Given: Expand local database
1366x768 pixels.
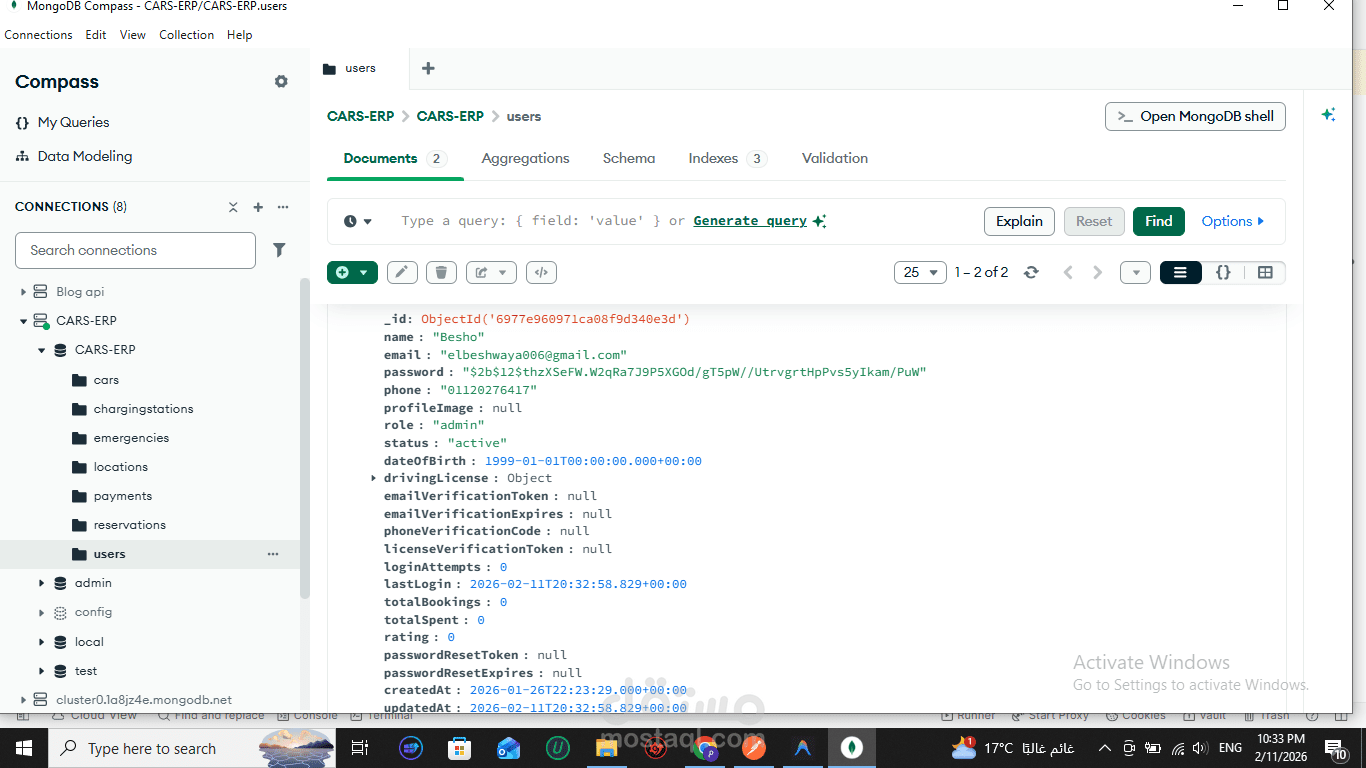Looking at the screenshot, I should (x=42, y=642).
